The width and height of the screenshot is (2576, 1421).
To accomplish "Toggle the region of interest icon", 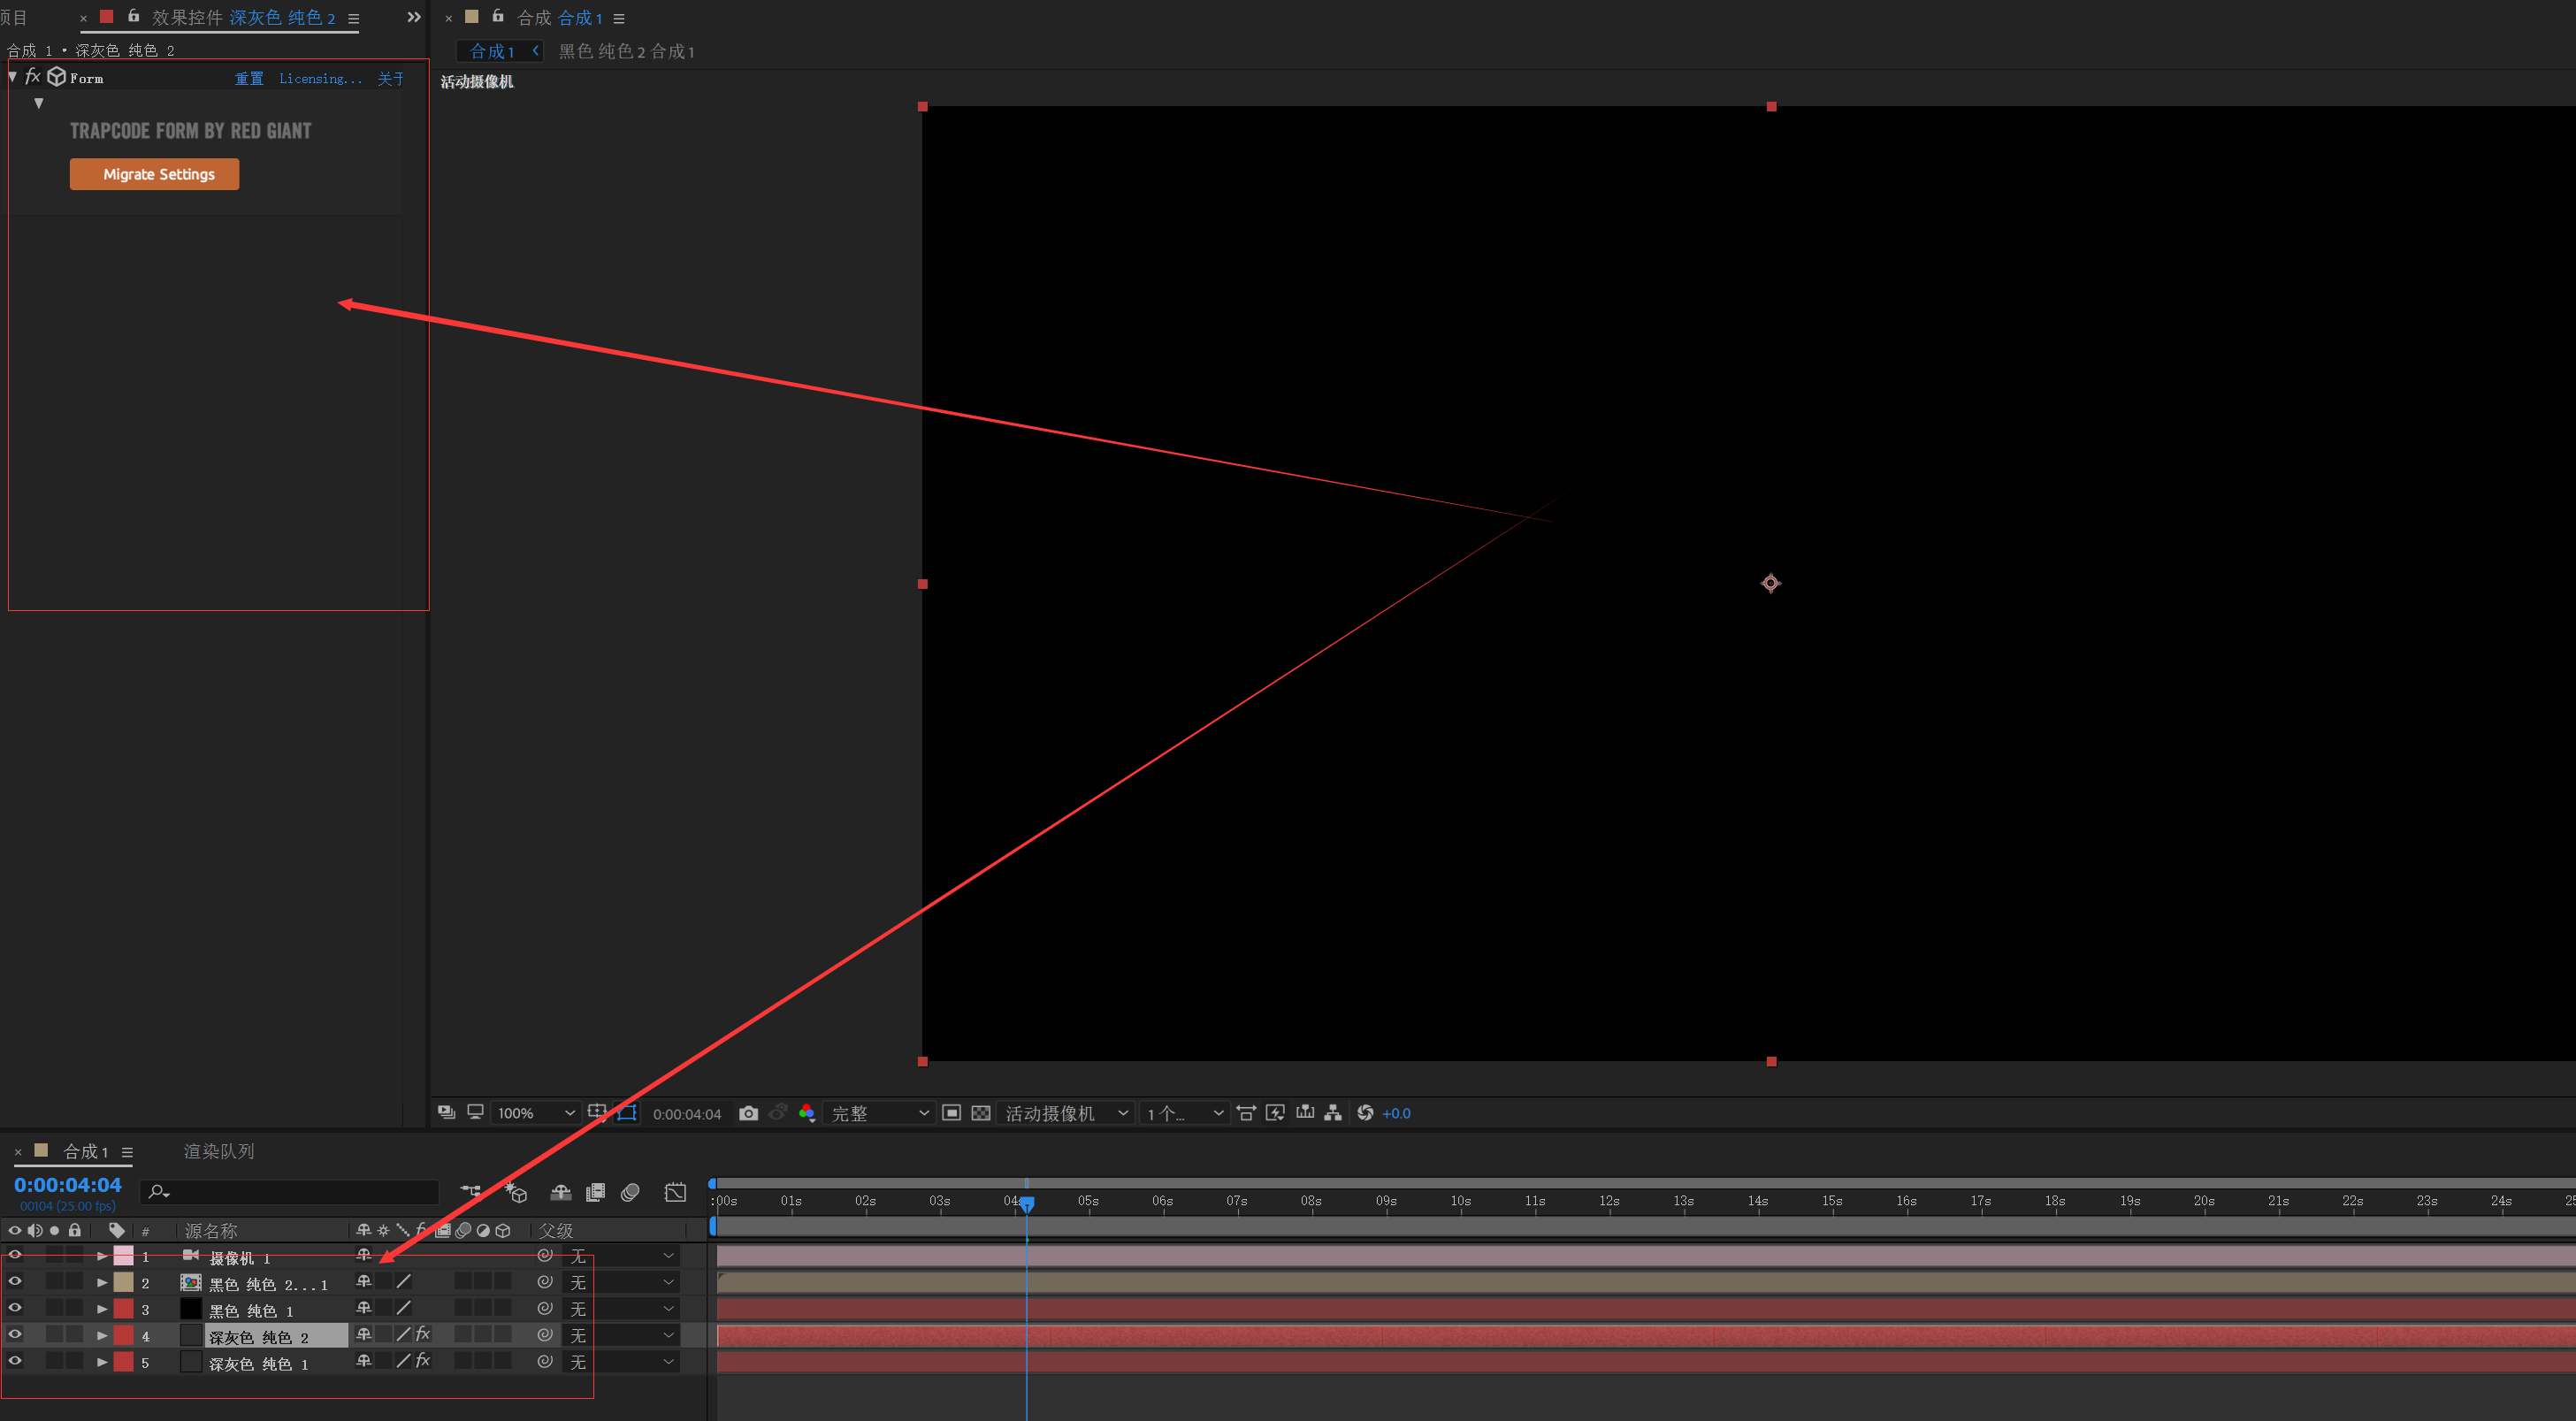I will tap(951, 1113).
